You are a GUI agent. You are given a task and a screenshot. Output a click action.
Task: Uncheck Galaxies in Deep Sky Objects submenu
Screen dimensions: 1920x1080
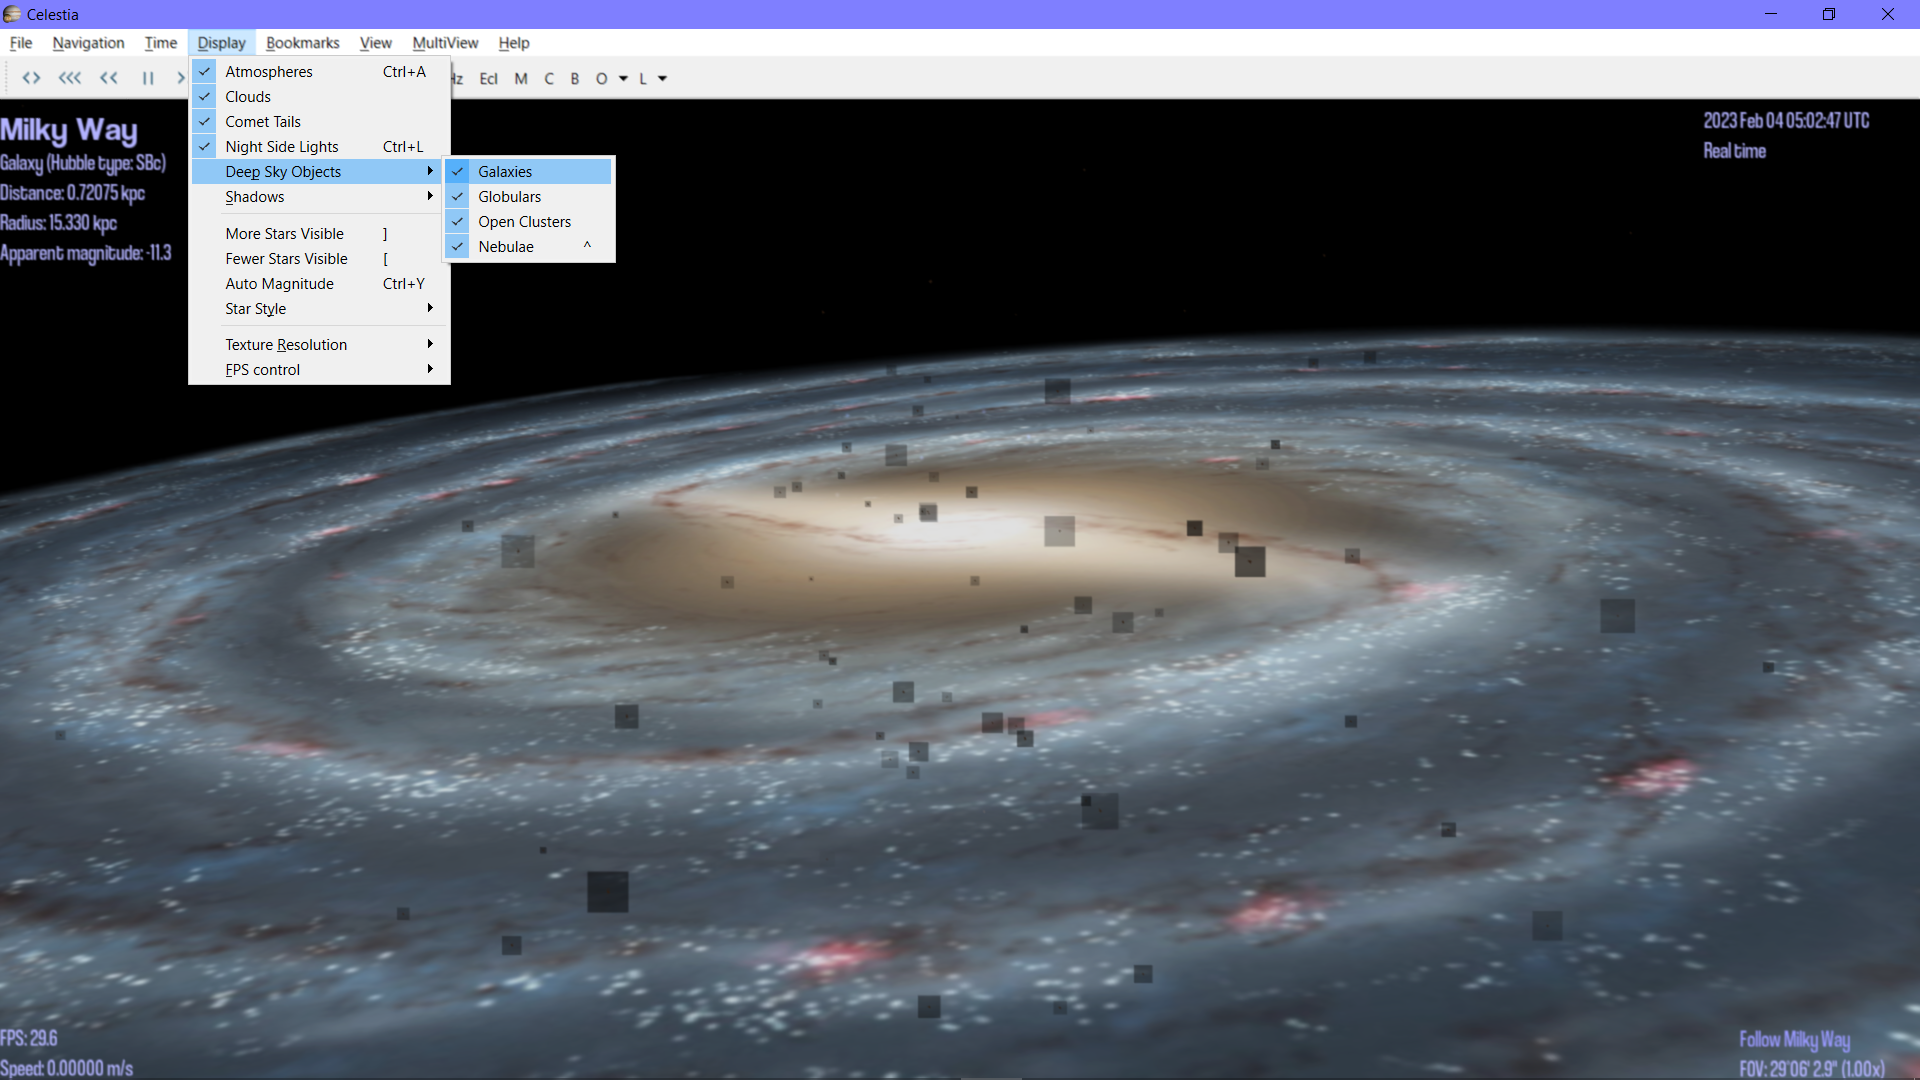coord(529,171)
